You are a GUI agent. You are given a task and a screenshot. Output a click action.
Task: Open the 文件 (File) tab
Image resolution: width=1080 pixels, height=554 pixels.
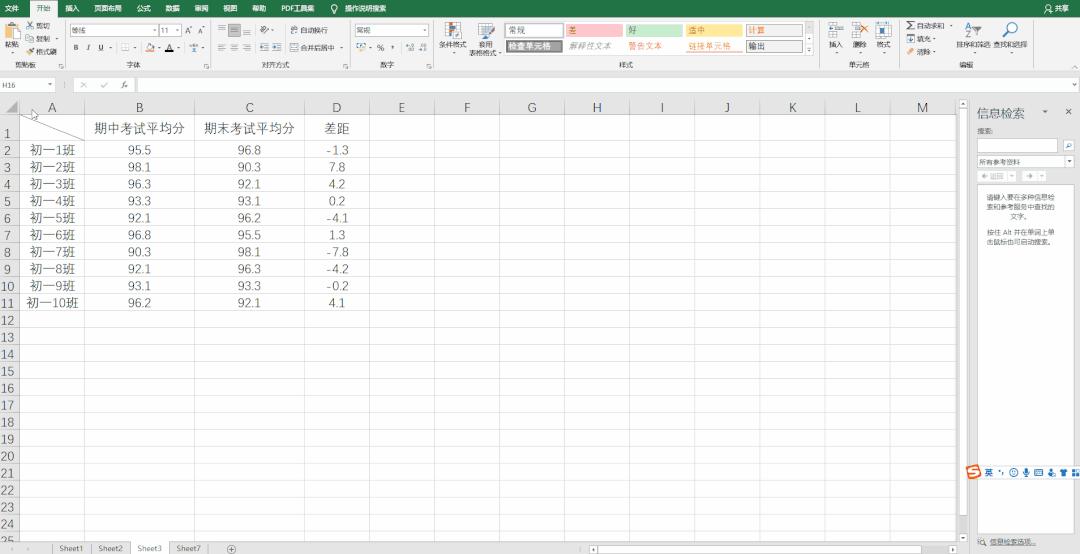[12, 8]
